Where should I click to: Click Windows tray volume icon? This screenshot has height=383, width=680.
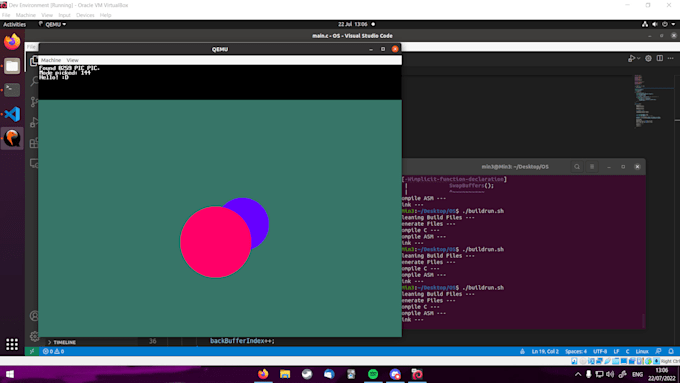coord(610,374)
